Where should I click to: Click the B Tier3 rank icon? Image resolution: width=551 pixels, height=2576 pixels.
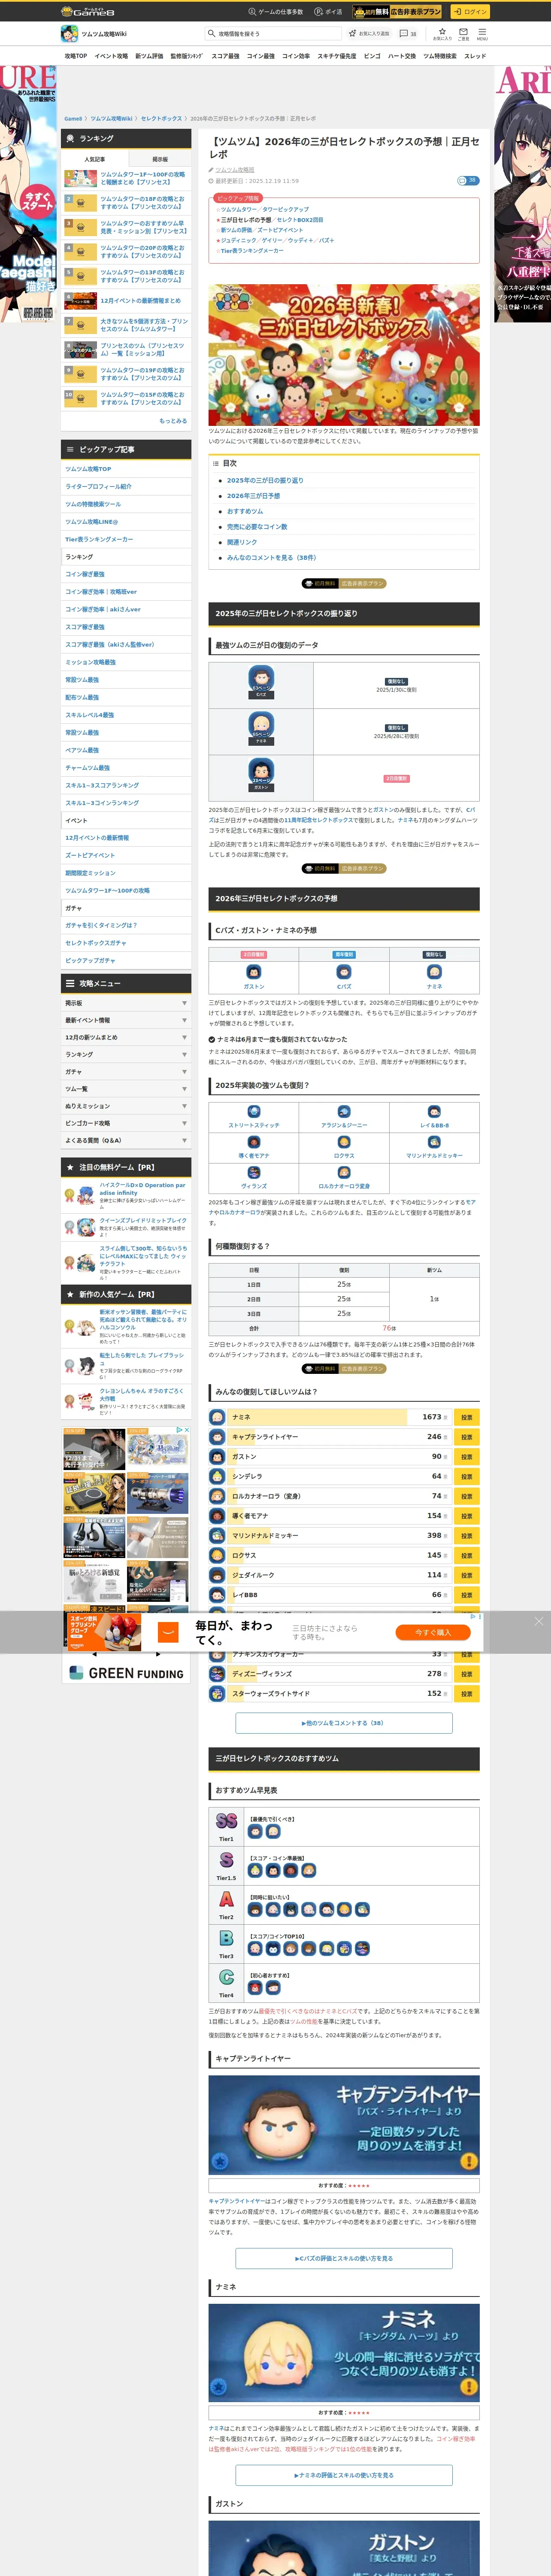pyautogui.click(x=226, y=1938)
